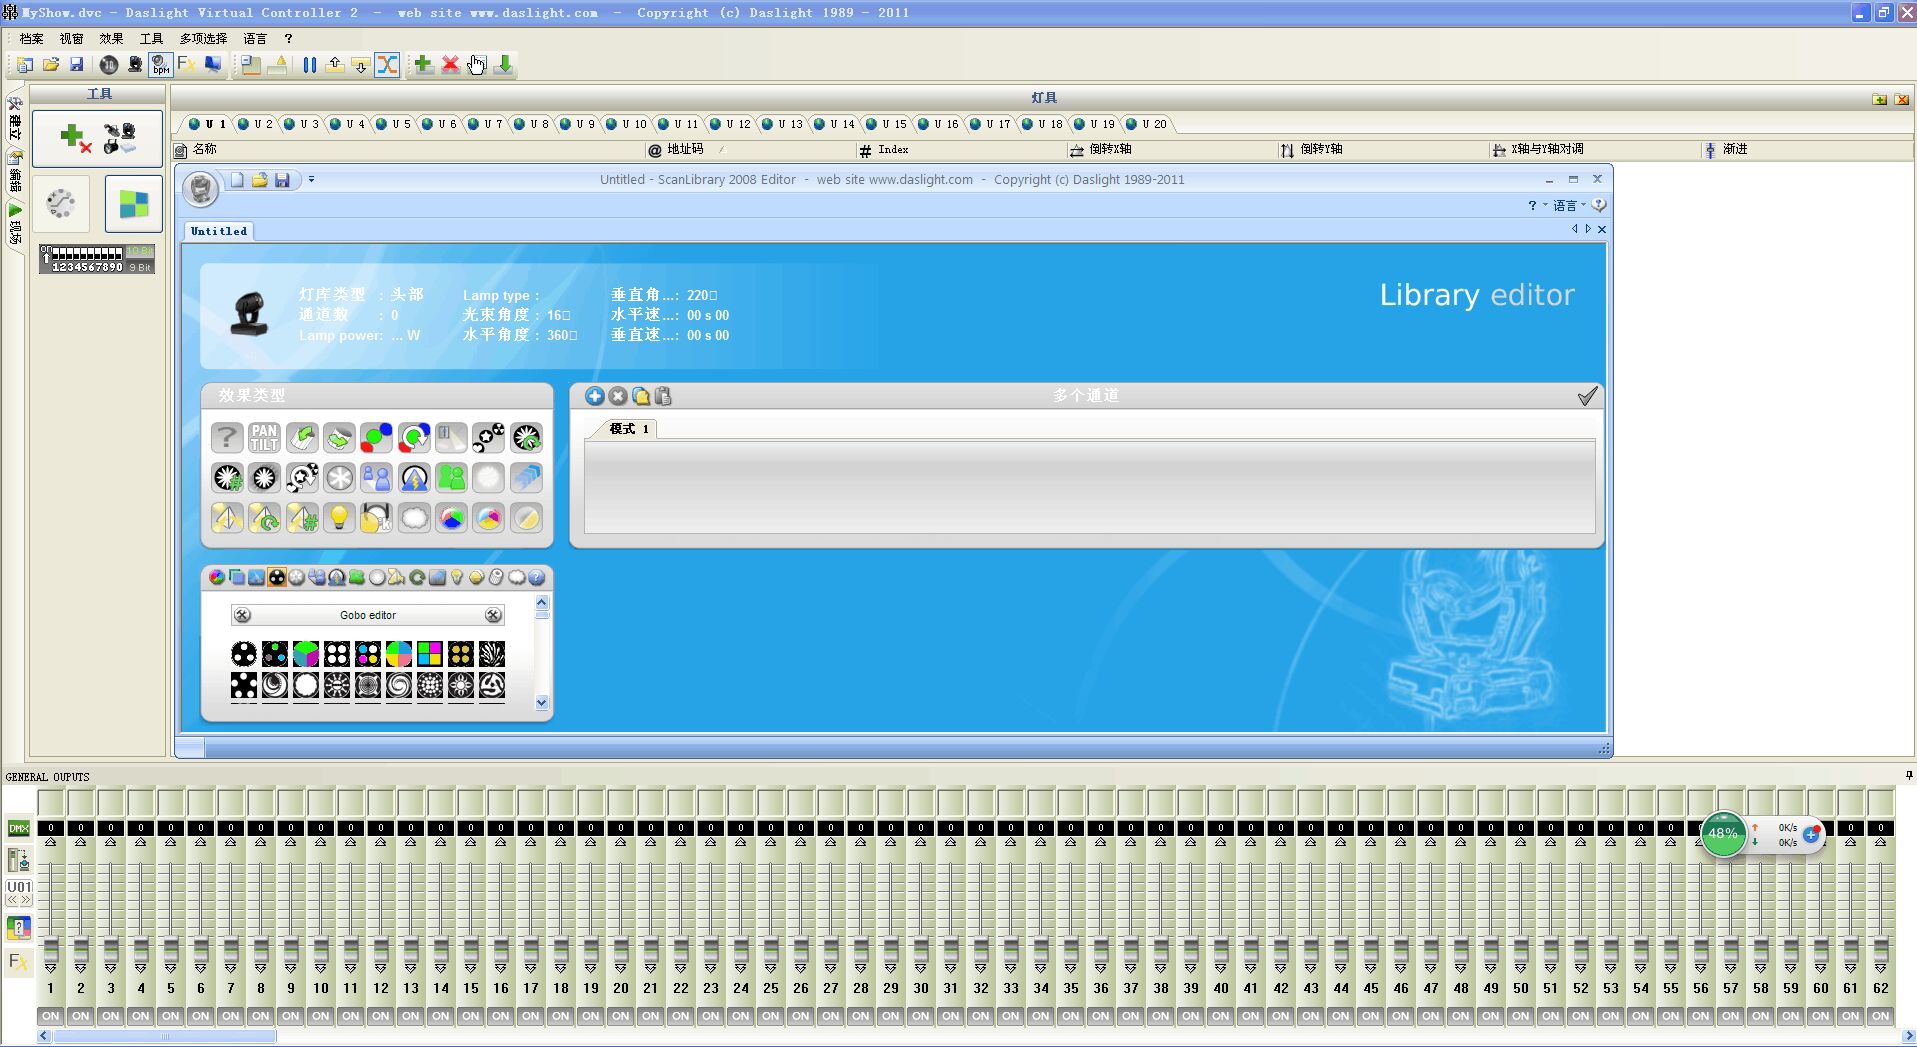This screenshot has width=1917, height=1047.
Task: Open the 语言 dropdown in ScanLibrary editor
Action: 1569,205
